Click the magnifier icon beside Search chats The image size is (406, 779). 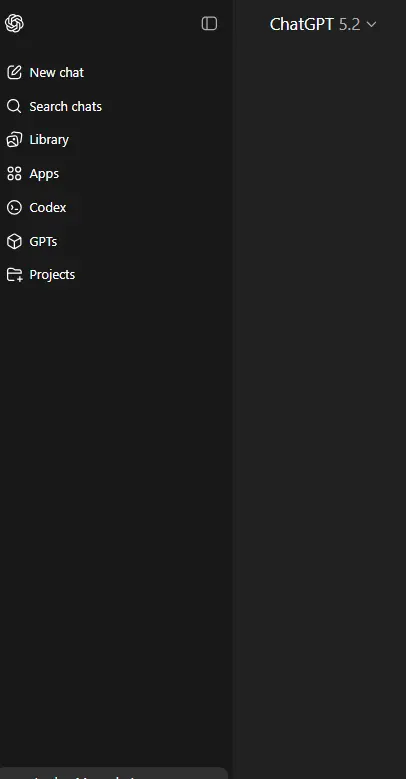[x=14, y=106]
